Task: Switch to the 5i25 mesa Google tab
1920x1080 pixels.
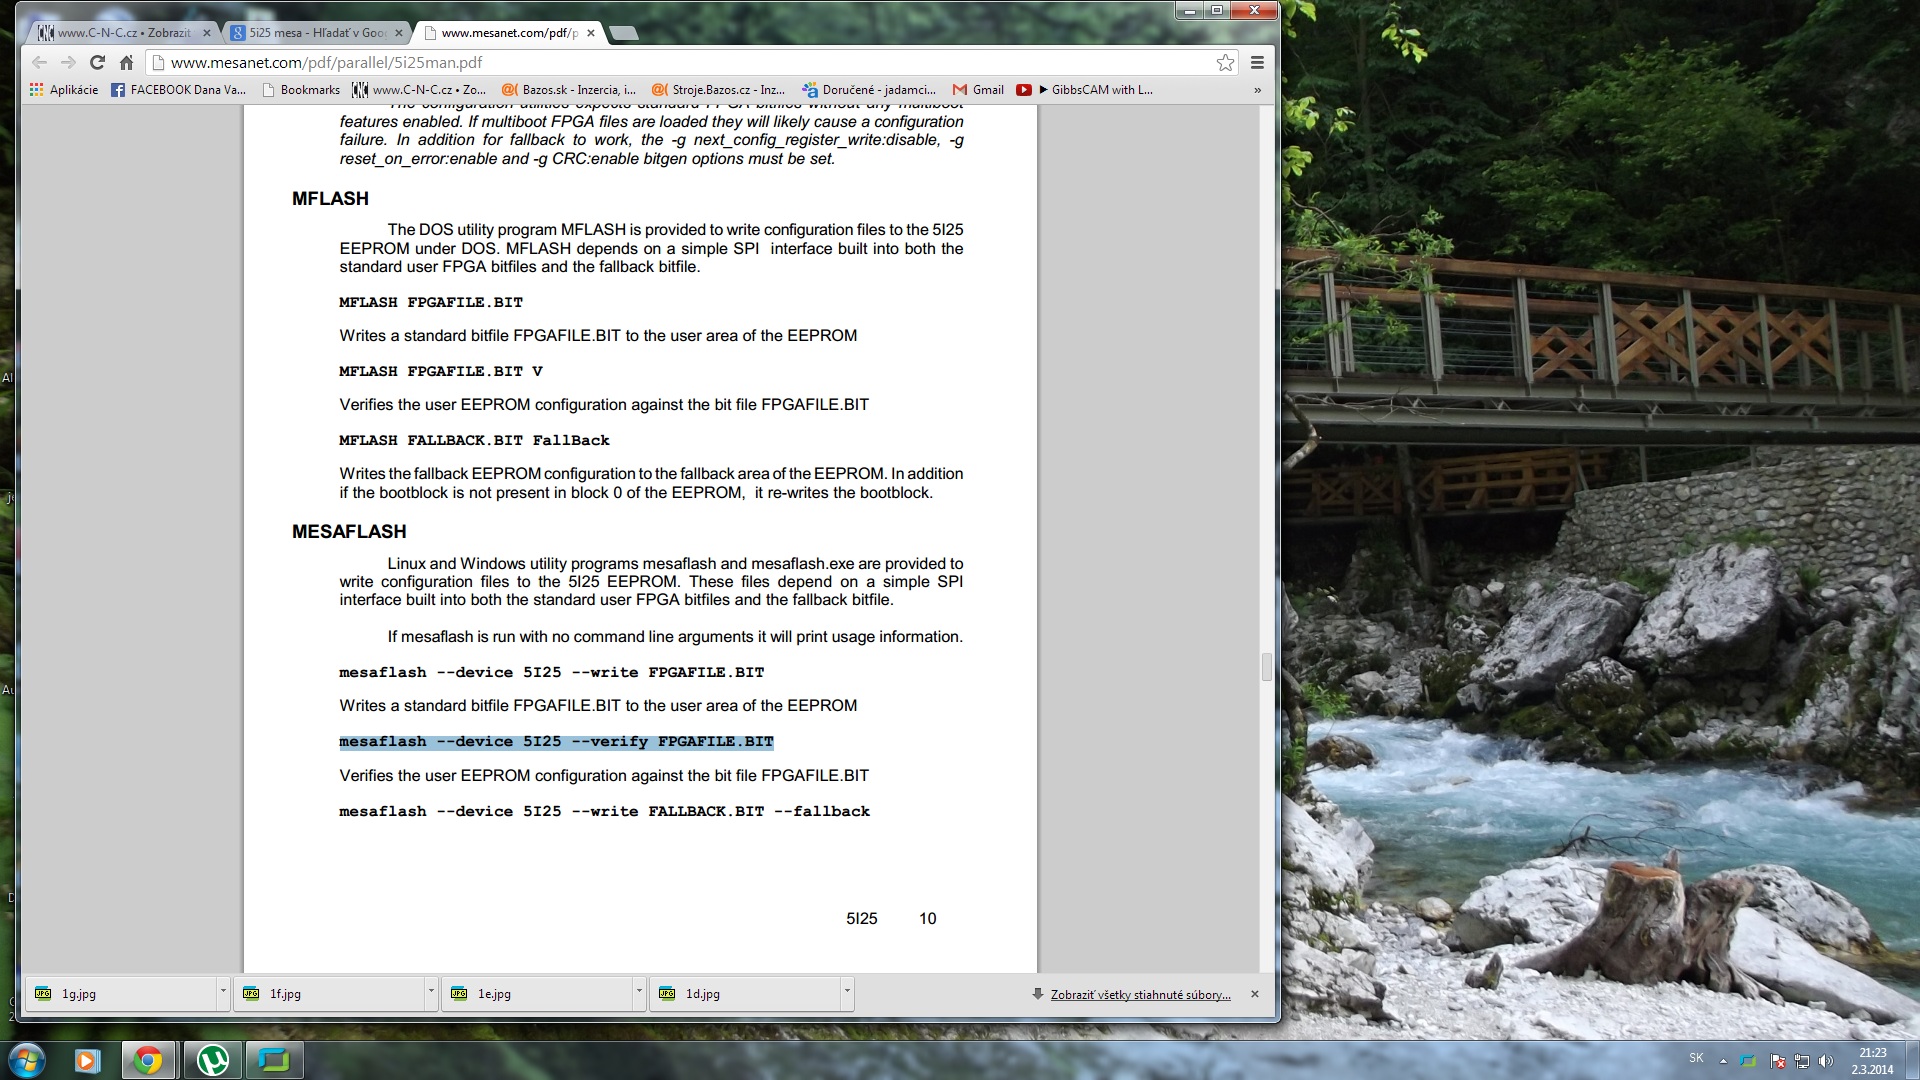Action: pos(315,33)
